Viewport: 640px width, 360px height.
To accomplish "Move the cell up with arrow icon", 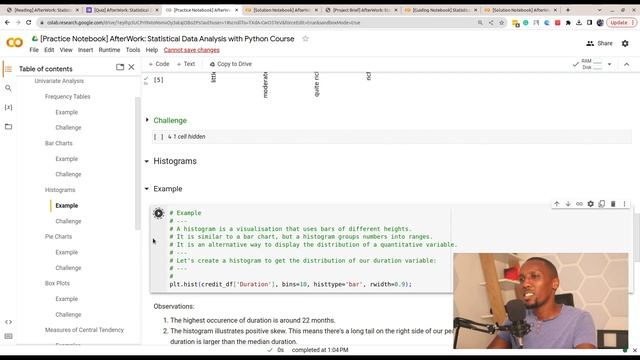I will 557,204.
